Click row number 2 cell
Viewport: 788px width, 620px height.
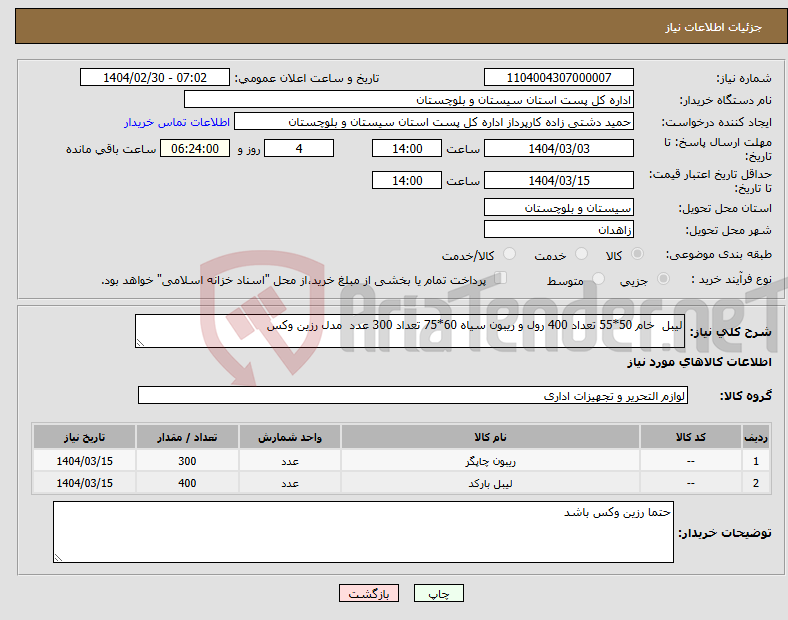click(756, 483)
